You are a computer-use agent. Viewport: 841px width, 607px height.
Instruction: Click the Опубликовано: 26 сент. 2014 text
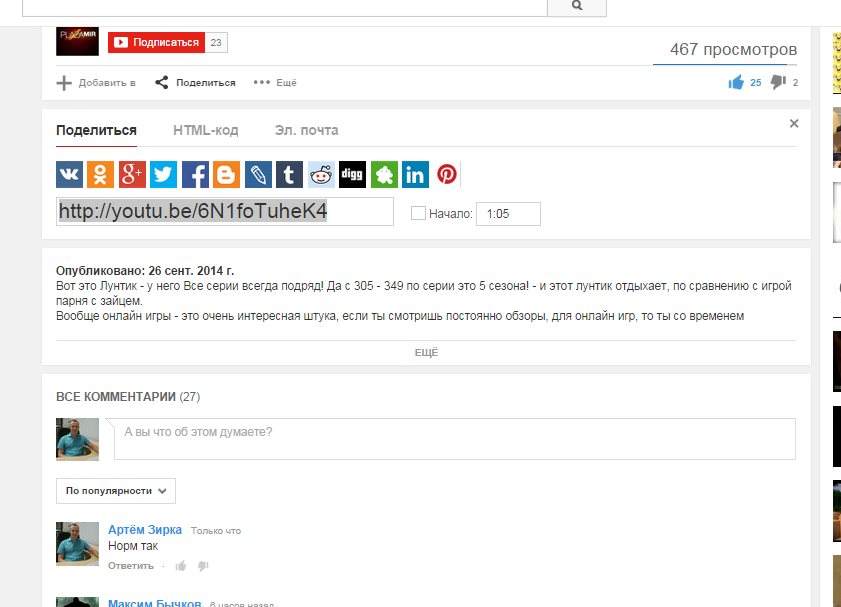click(x=145, y=271)
